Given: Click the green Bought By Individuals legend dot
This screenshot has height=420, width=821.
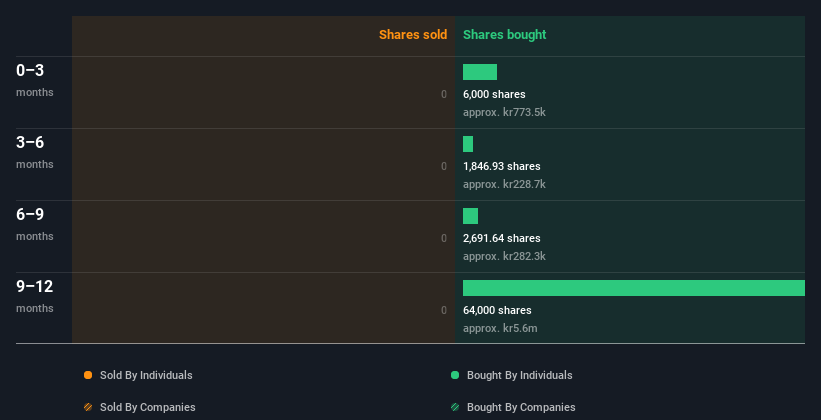Looking at the screenshot, I should [454, 375].
